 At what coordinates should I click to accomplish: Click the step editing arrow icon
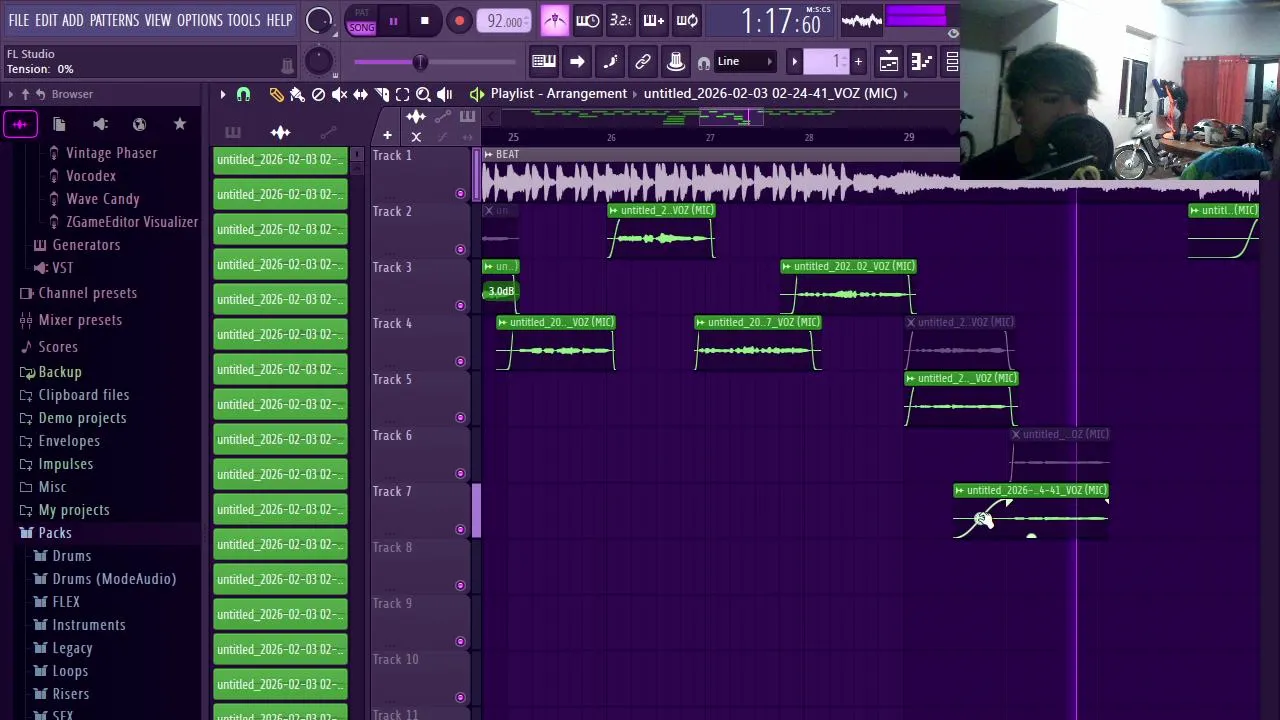577,62
